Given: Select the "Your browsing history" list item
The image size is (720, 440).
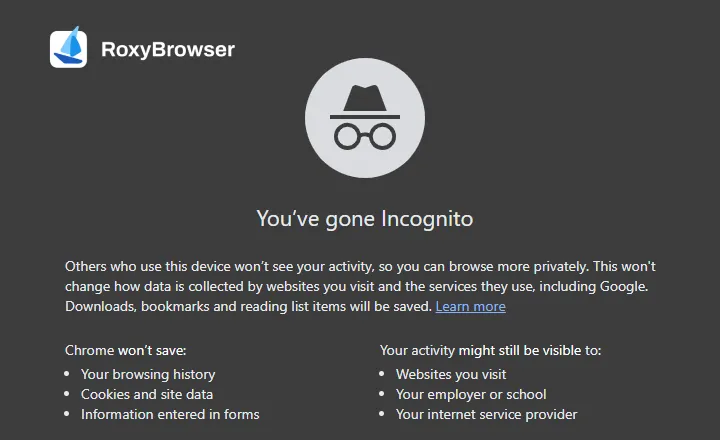Looking at the screenshot, I should (x=148, y=374).
